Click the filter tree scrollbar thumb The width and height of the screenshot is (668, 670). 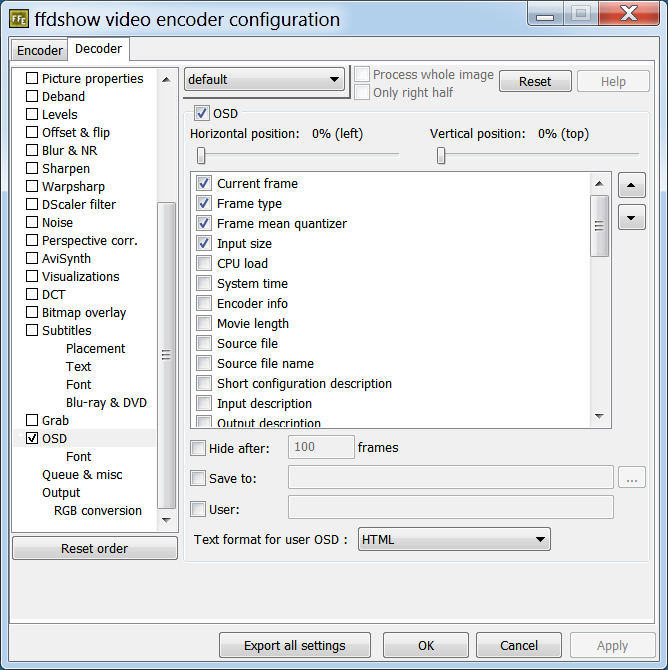[167, 355]
